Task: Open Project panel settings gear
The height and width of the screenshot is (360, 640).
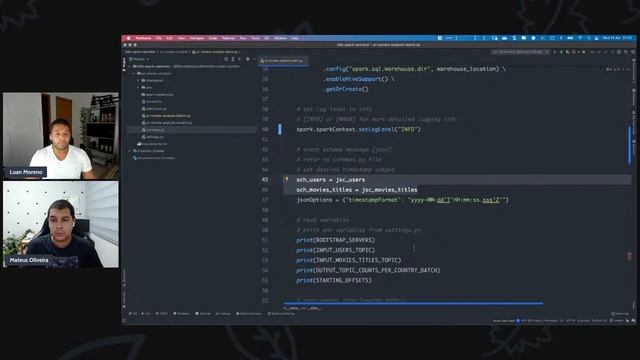Action: tap(248, 59)
